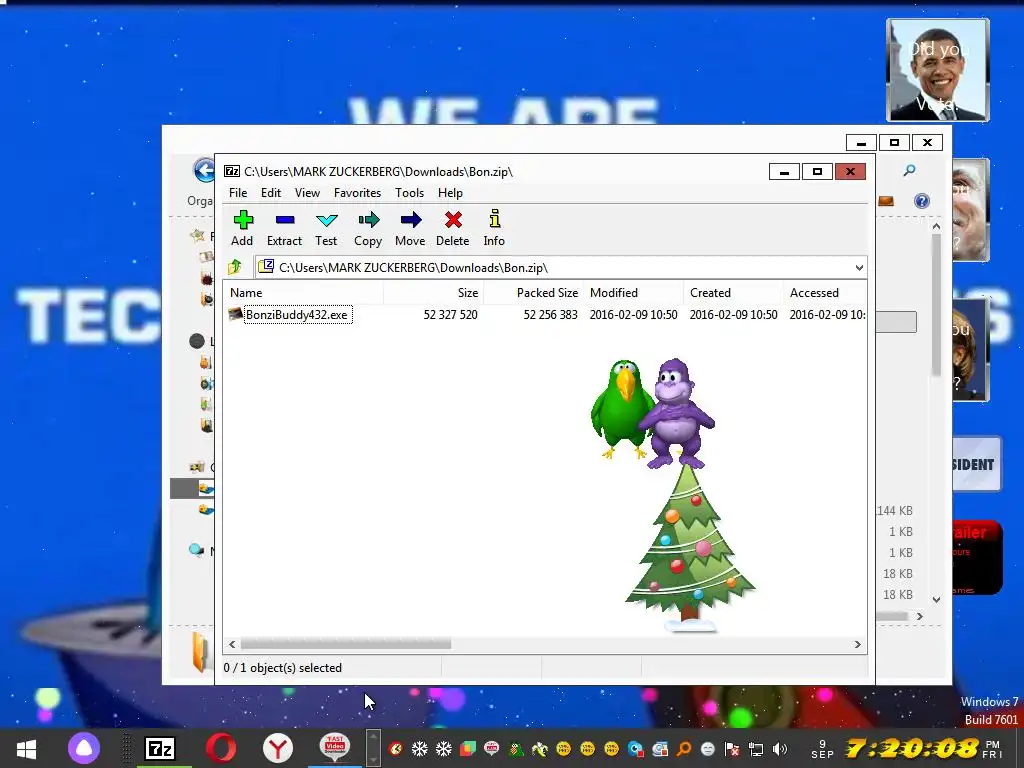Go up one folder level icon
This screenshot has height=768, width=1024.
(x=235, y=266)
